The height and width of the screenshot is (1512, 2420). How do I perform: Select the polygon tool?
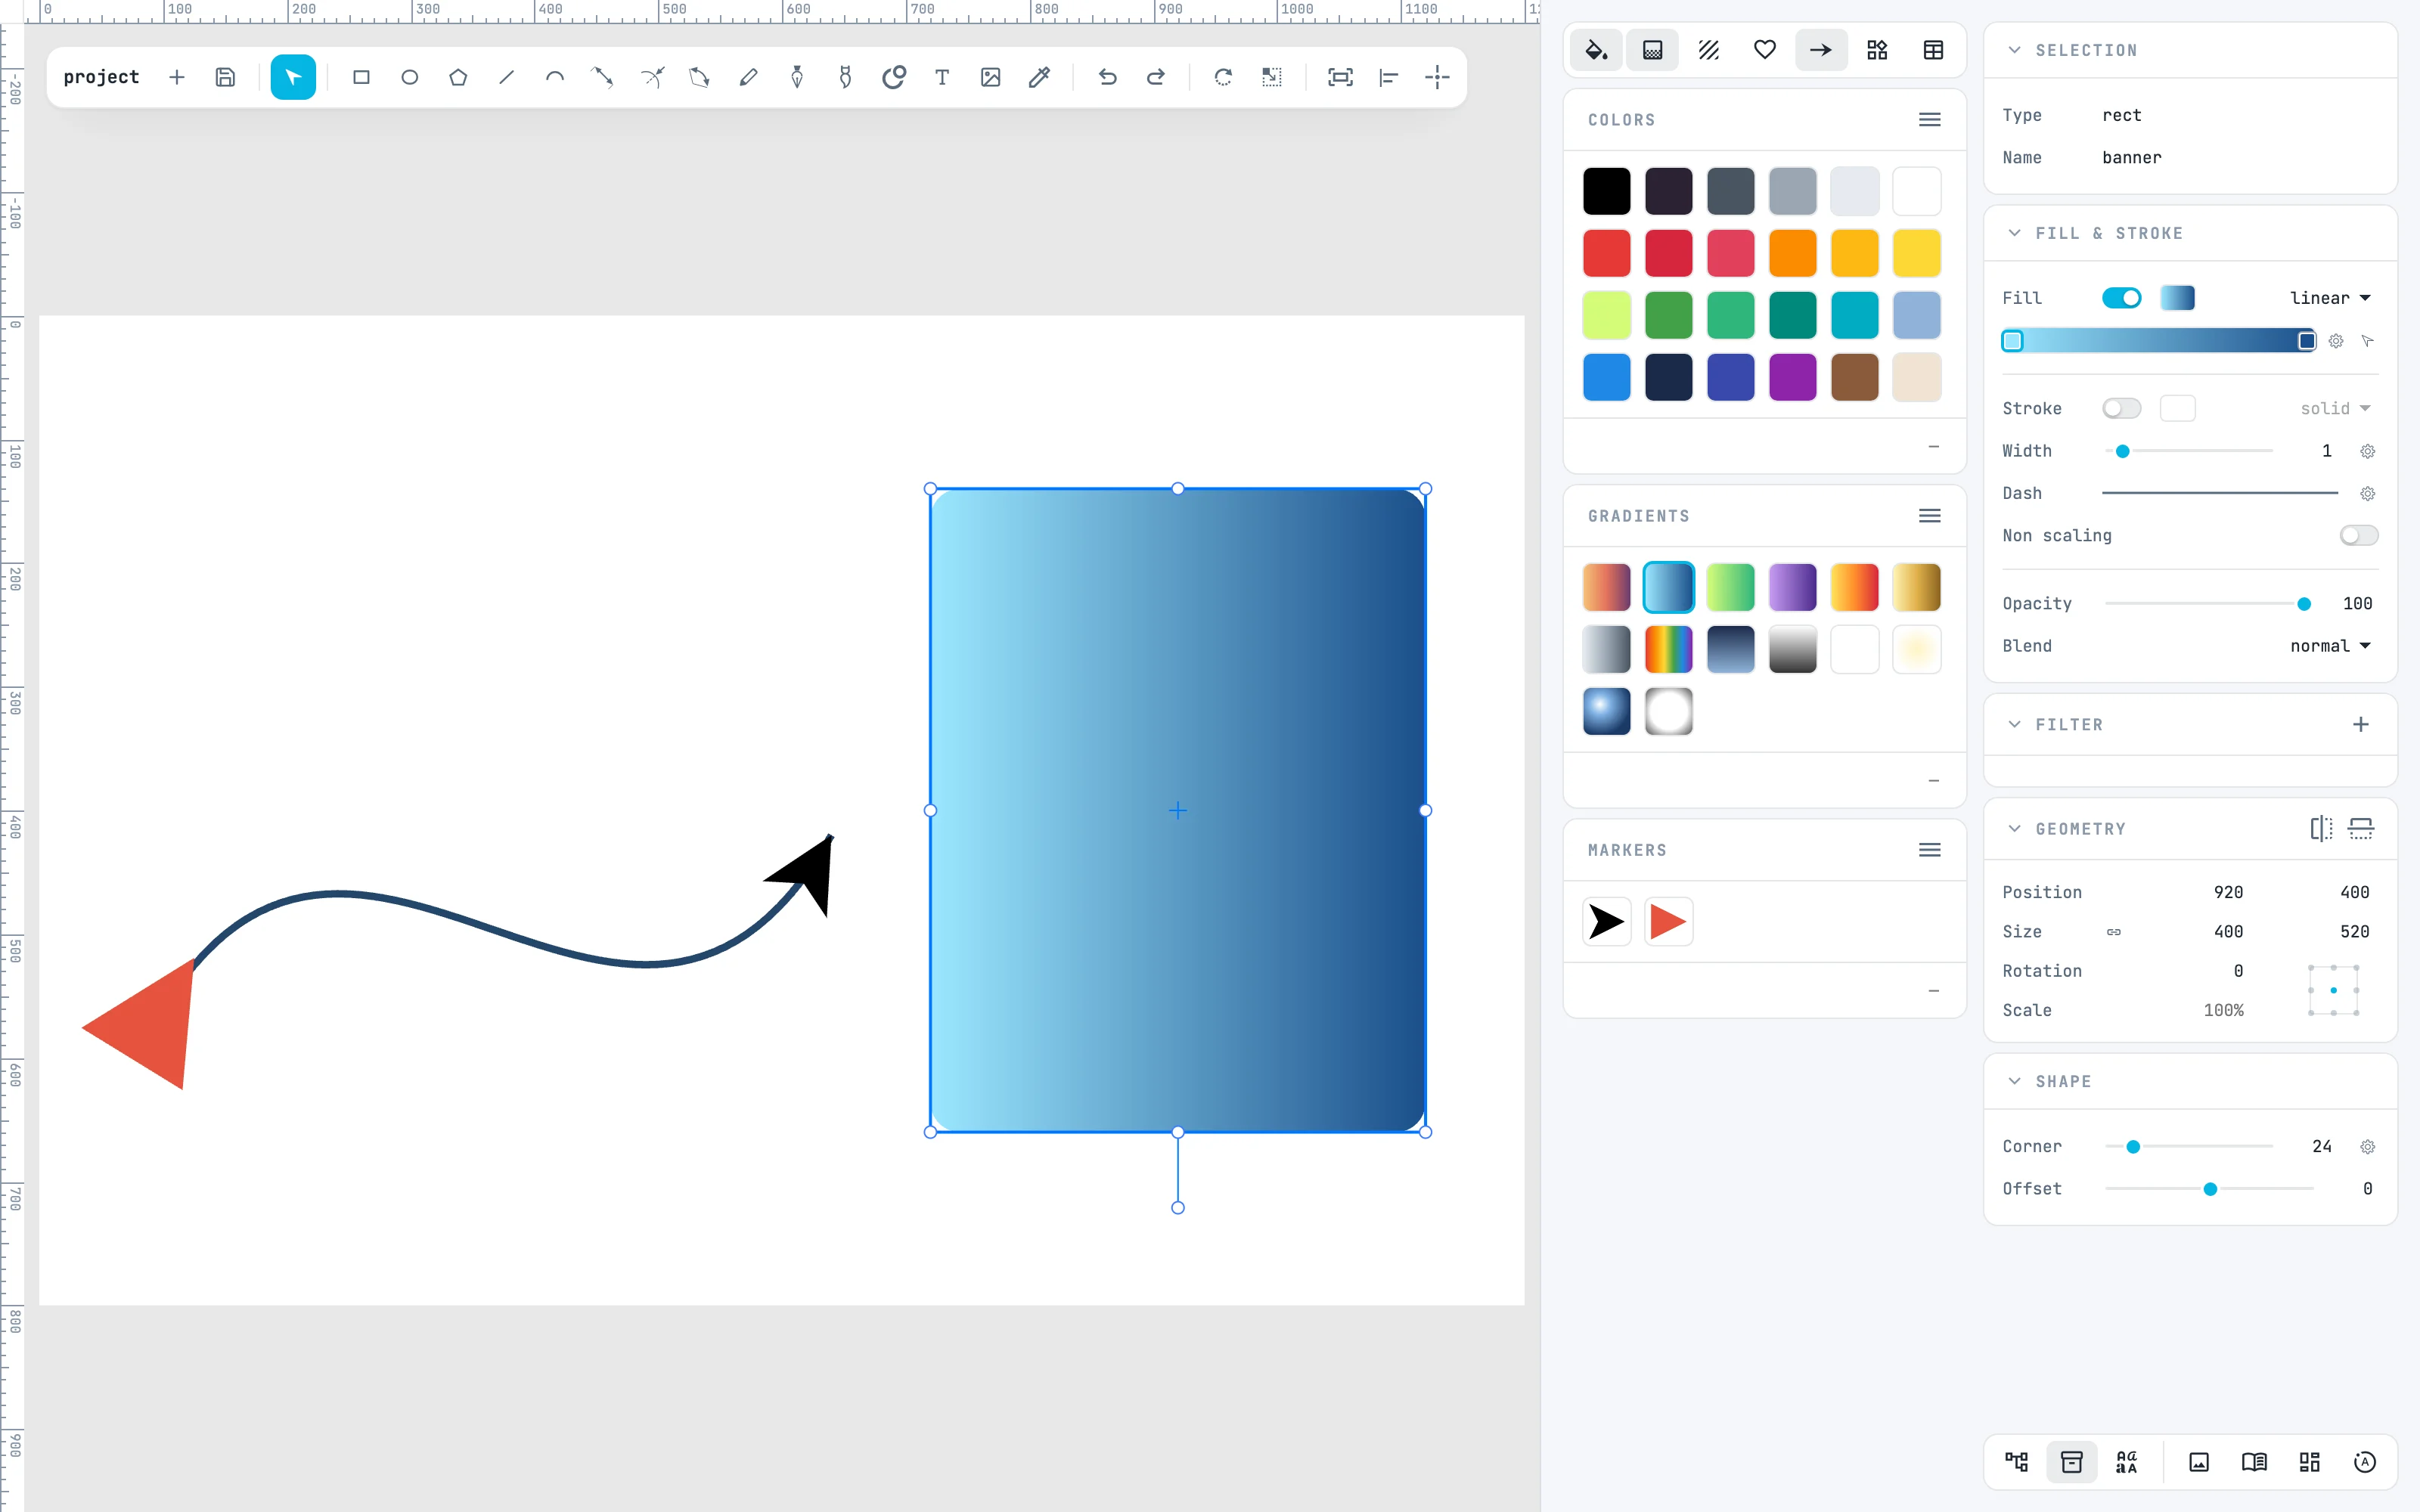coord(458,77)
